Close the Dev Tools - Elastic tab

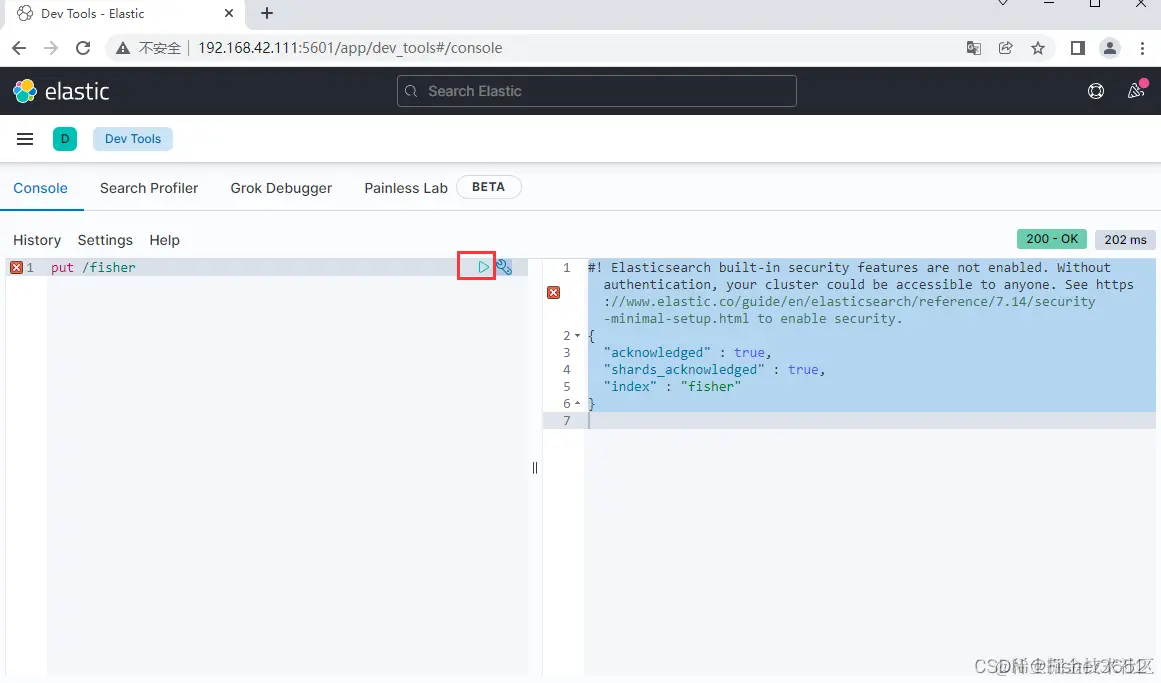click(x=229, y=13)
